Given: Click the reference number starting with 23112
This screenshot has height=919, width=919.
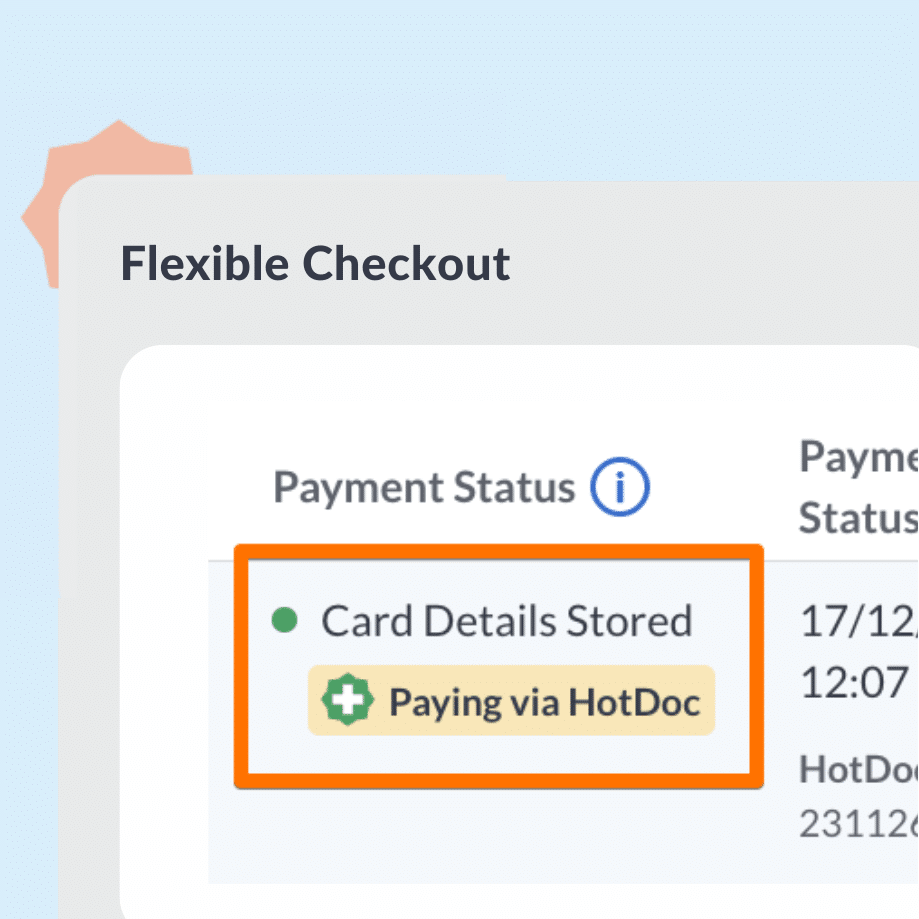Looking at the screenshot, I should 858,824.
